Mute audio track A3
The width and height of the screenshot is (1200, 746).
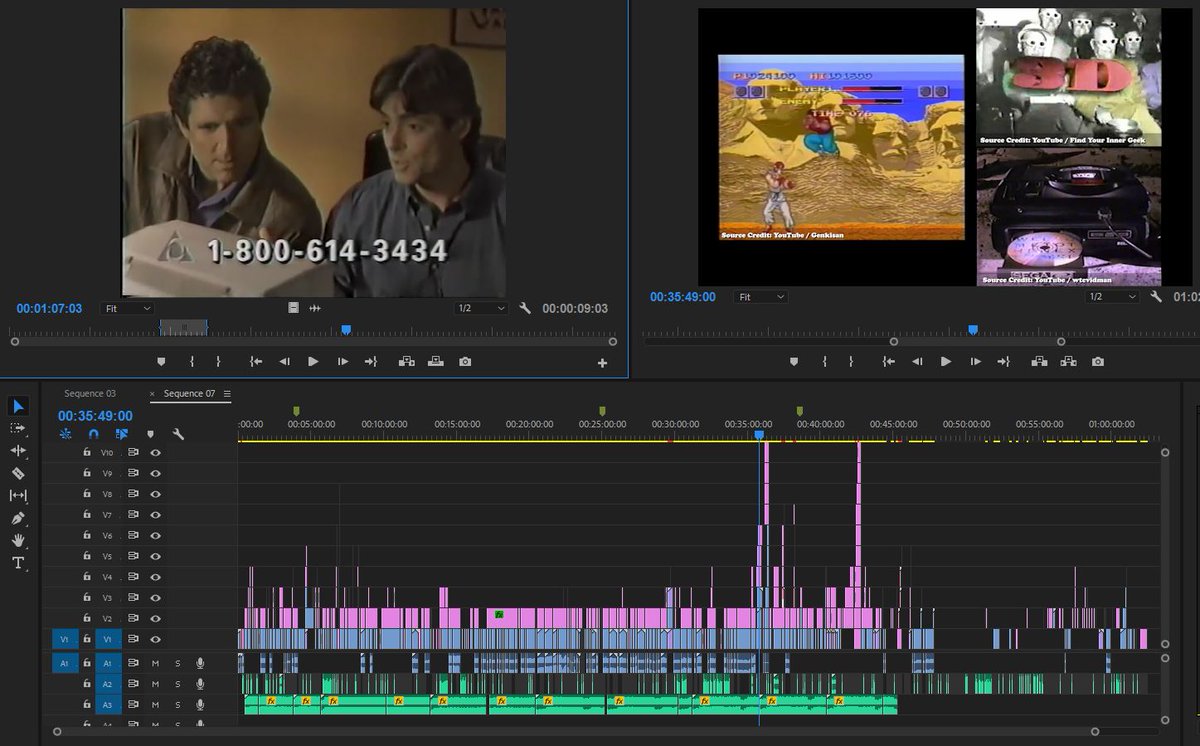pos(155,705)
